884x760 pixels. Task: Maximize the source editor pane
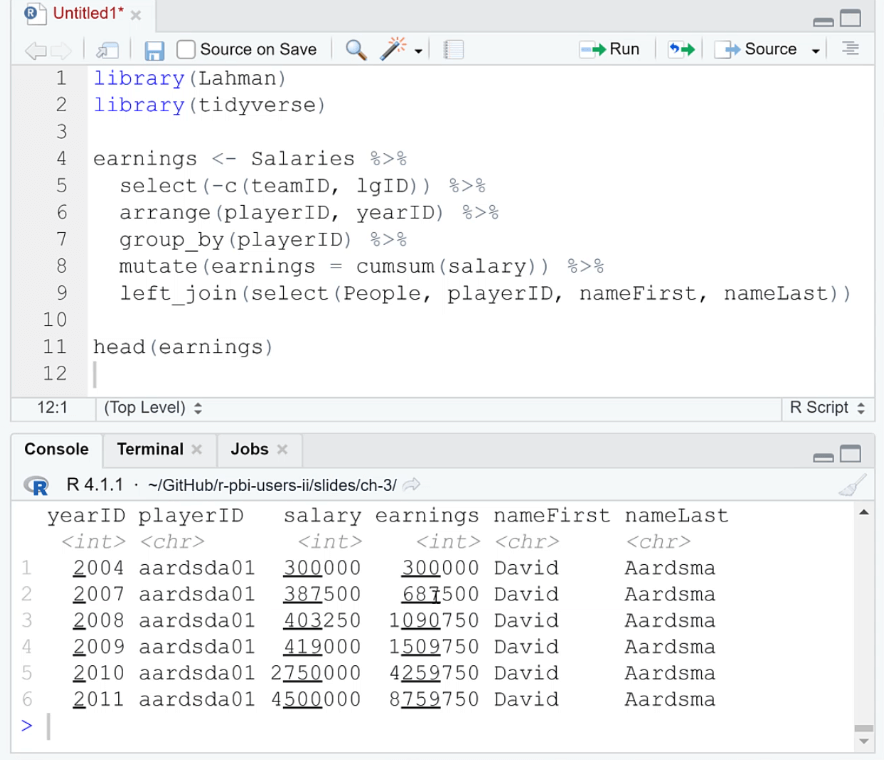tap(850, 18)
